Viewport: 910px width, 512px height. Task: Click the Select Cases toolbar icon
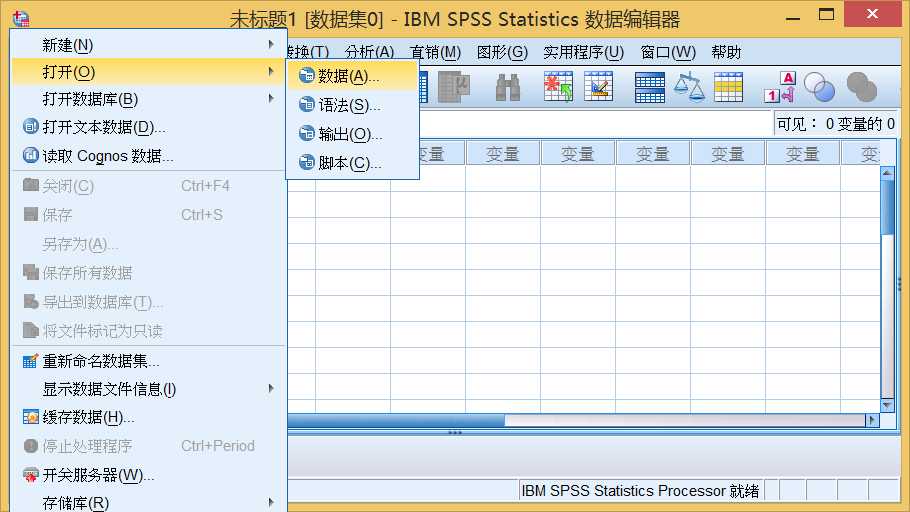(728, 87)
